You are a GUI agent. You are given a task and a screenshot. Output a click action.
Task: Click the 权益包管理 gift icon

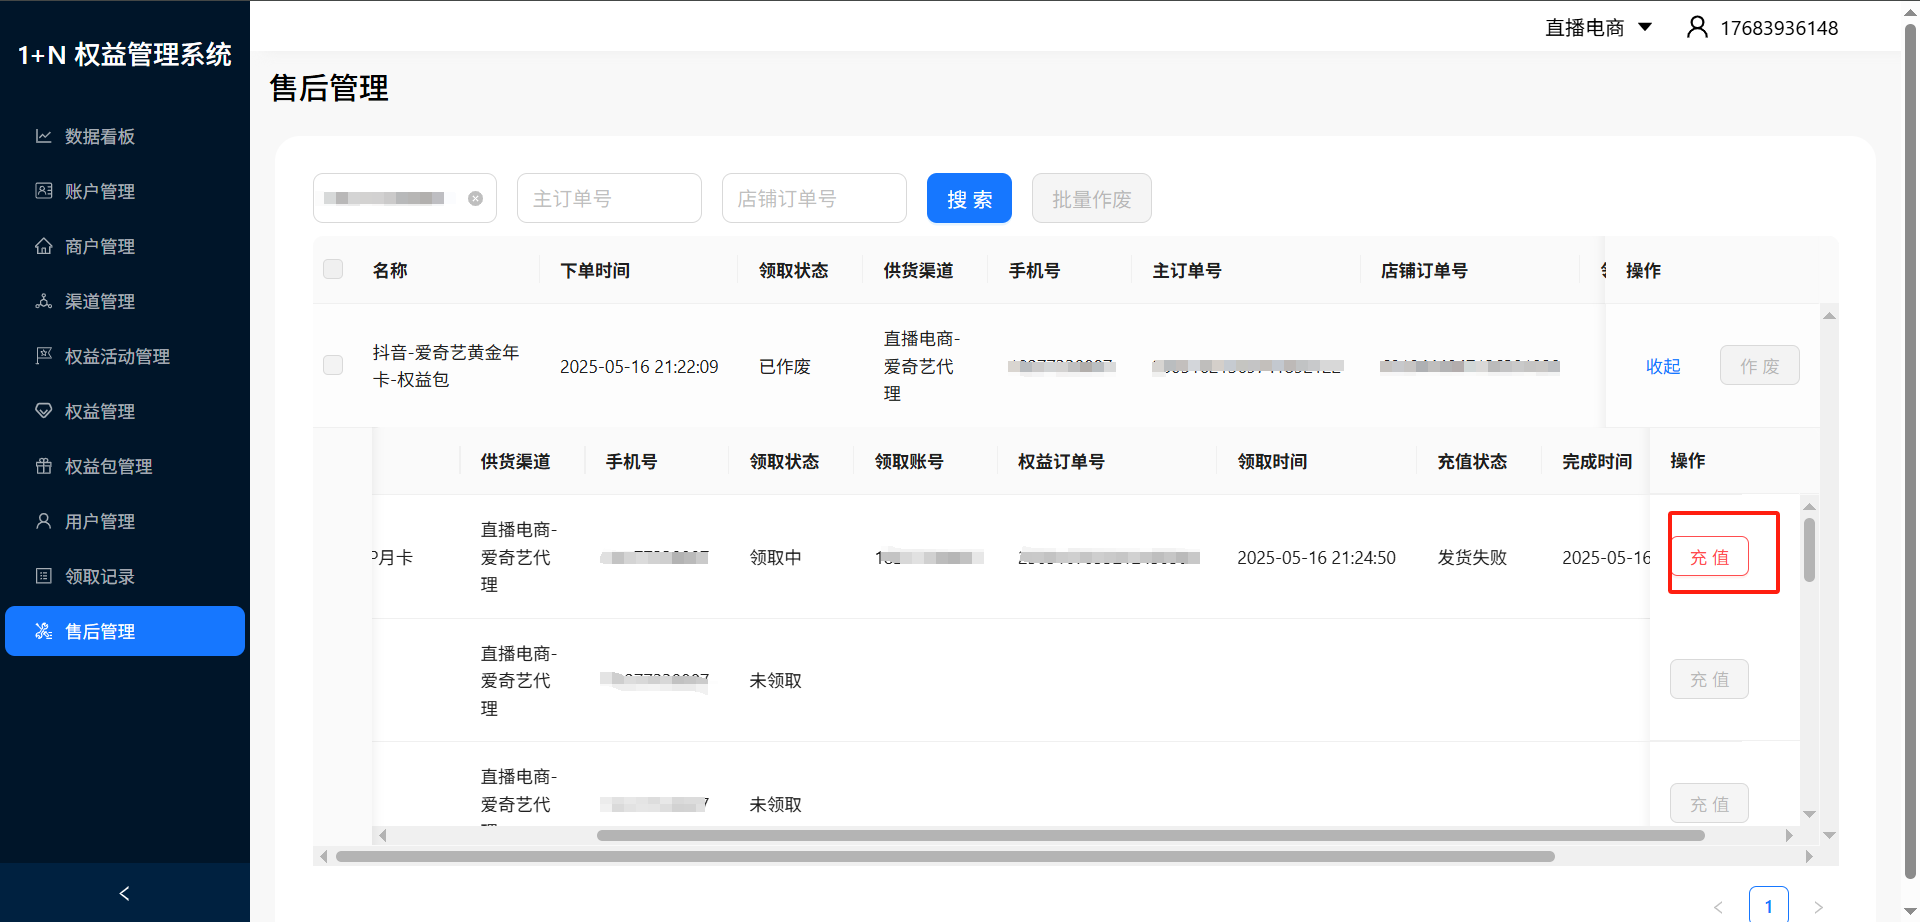(43, 466)
